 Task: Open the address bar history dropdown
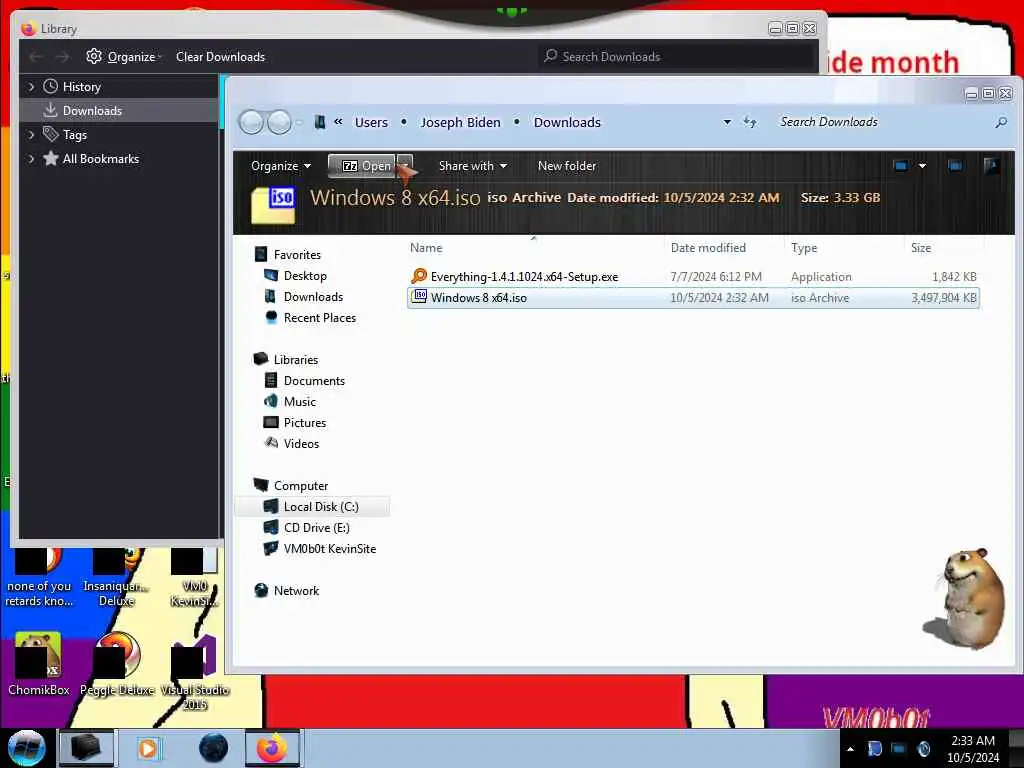727,122
